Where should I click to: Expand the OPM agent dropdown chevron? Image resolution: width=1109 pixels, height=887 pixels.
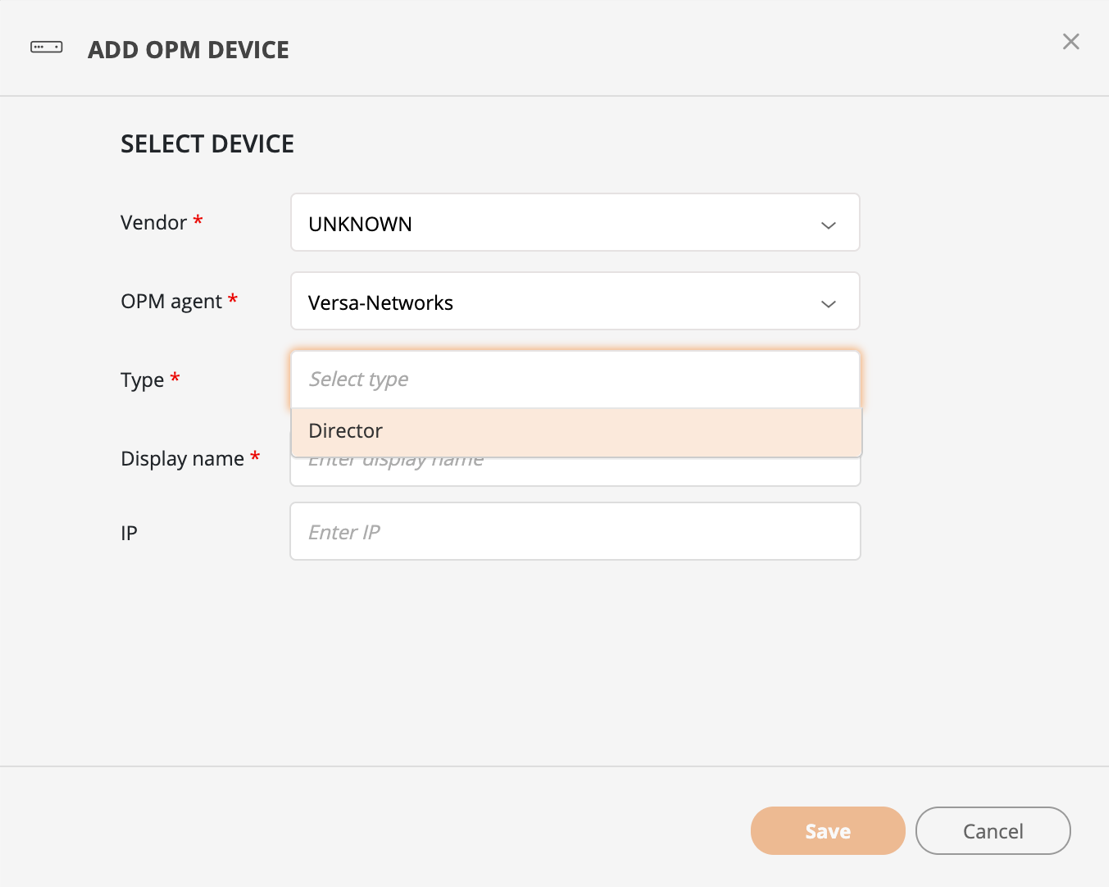(x=828, y=303)
